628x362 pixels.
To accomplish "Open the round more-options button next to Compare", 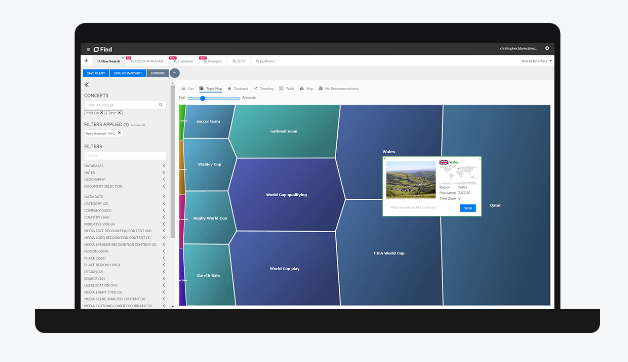I will click(175, 73).
